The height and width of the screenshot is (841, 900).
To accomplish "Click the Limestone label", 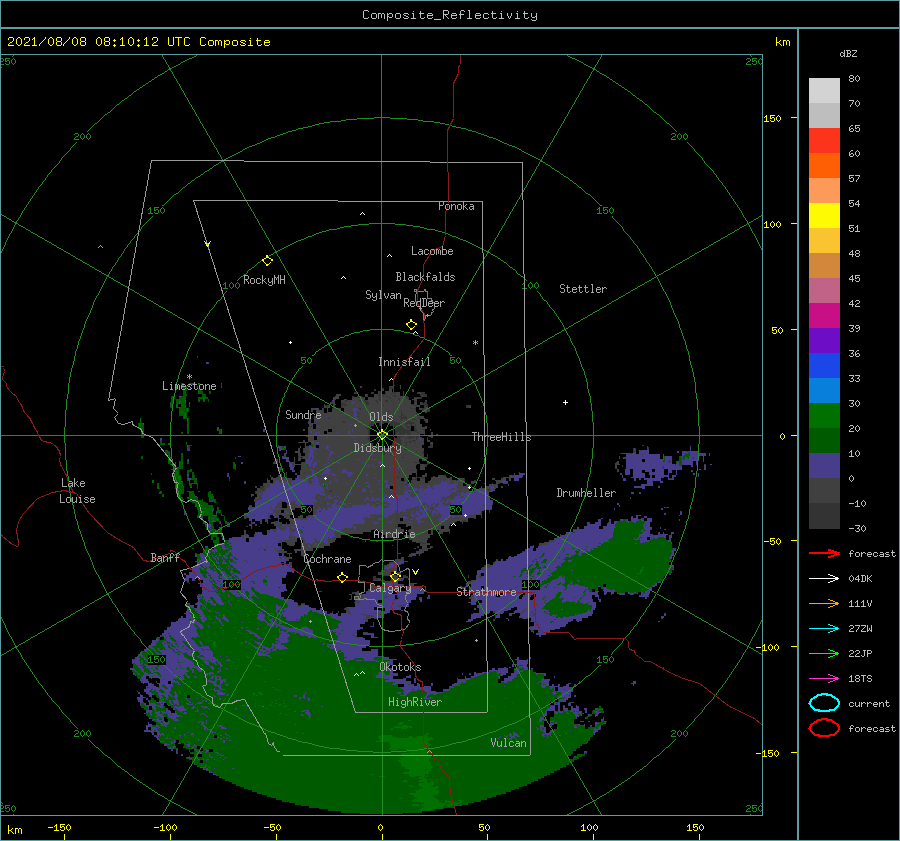I will [x=189, y=386].
